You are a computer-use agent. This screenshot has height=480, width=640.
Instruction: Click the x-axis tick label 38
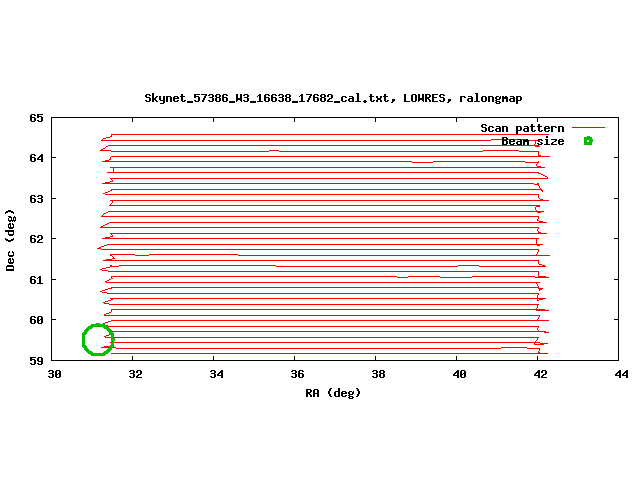378,374
